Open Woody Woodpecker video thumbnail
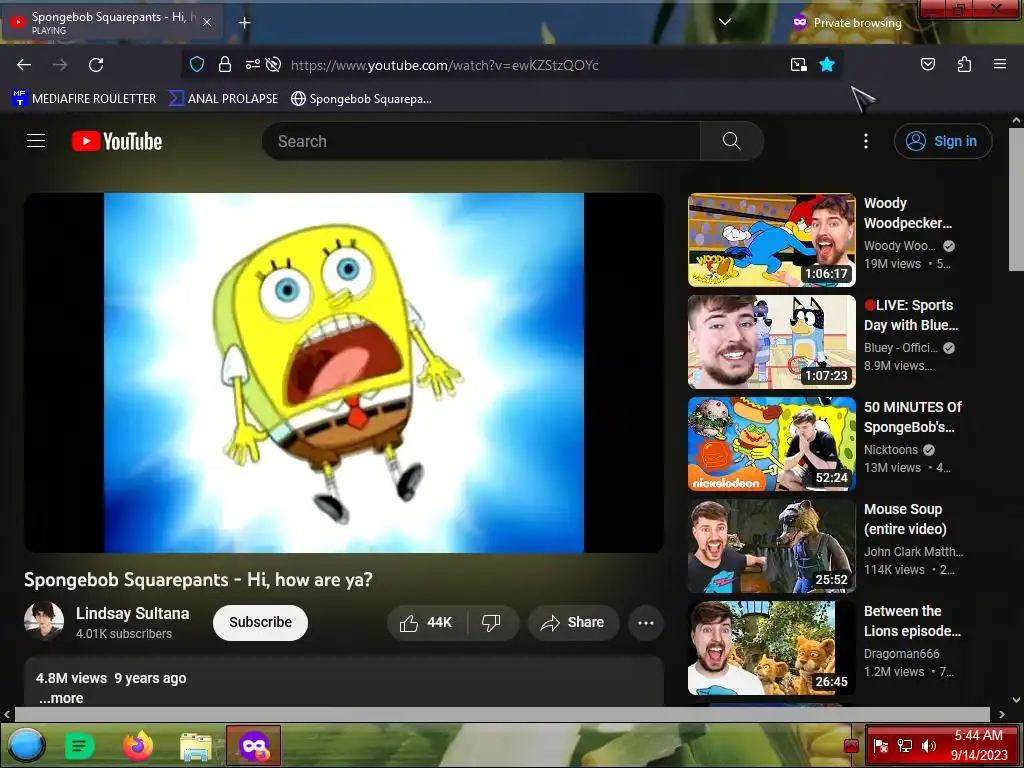Image resolution: width=1024 pixels, height=768 pixels. coord(771,240)
